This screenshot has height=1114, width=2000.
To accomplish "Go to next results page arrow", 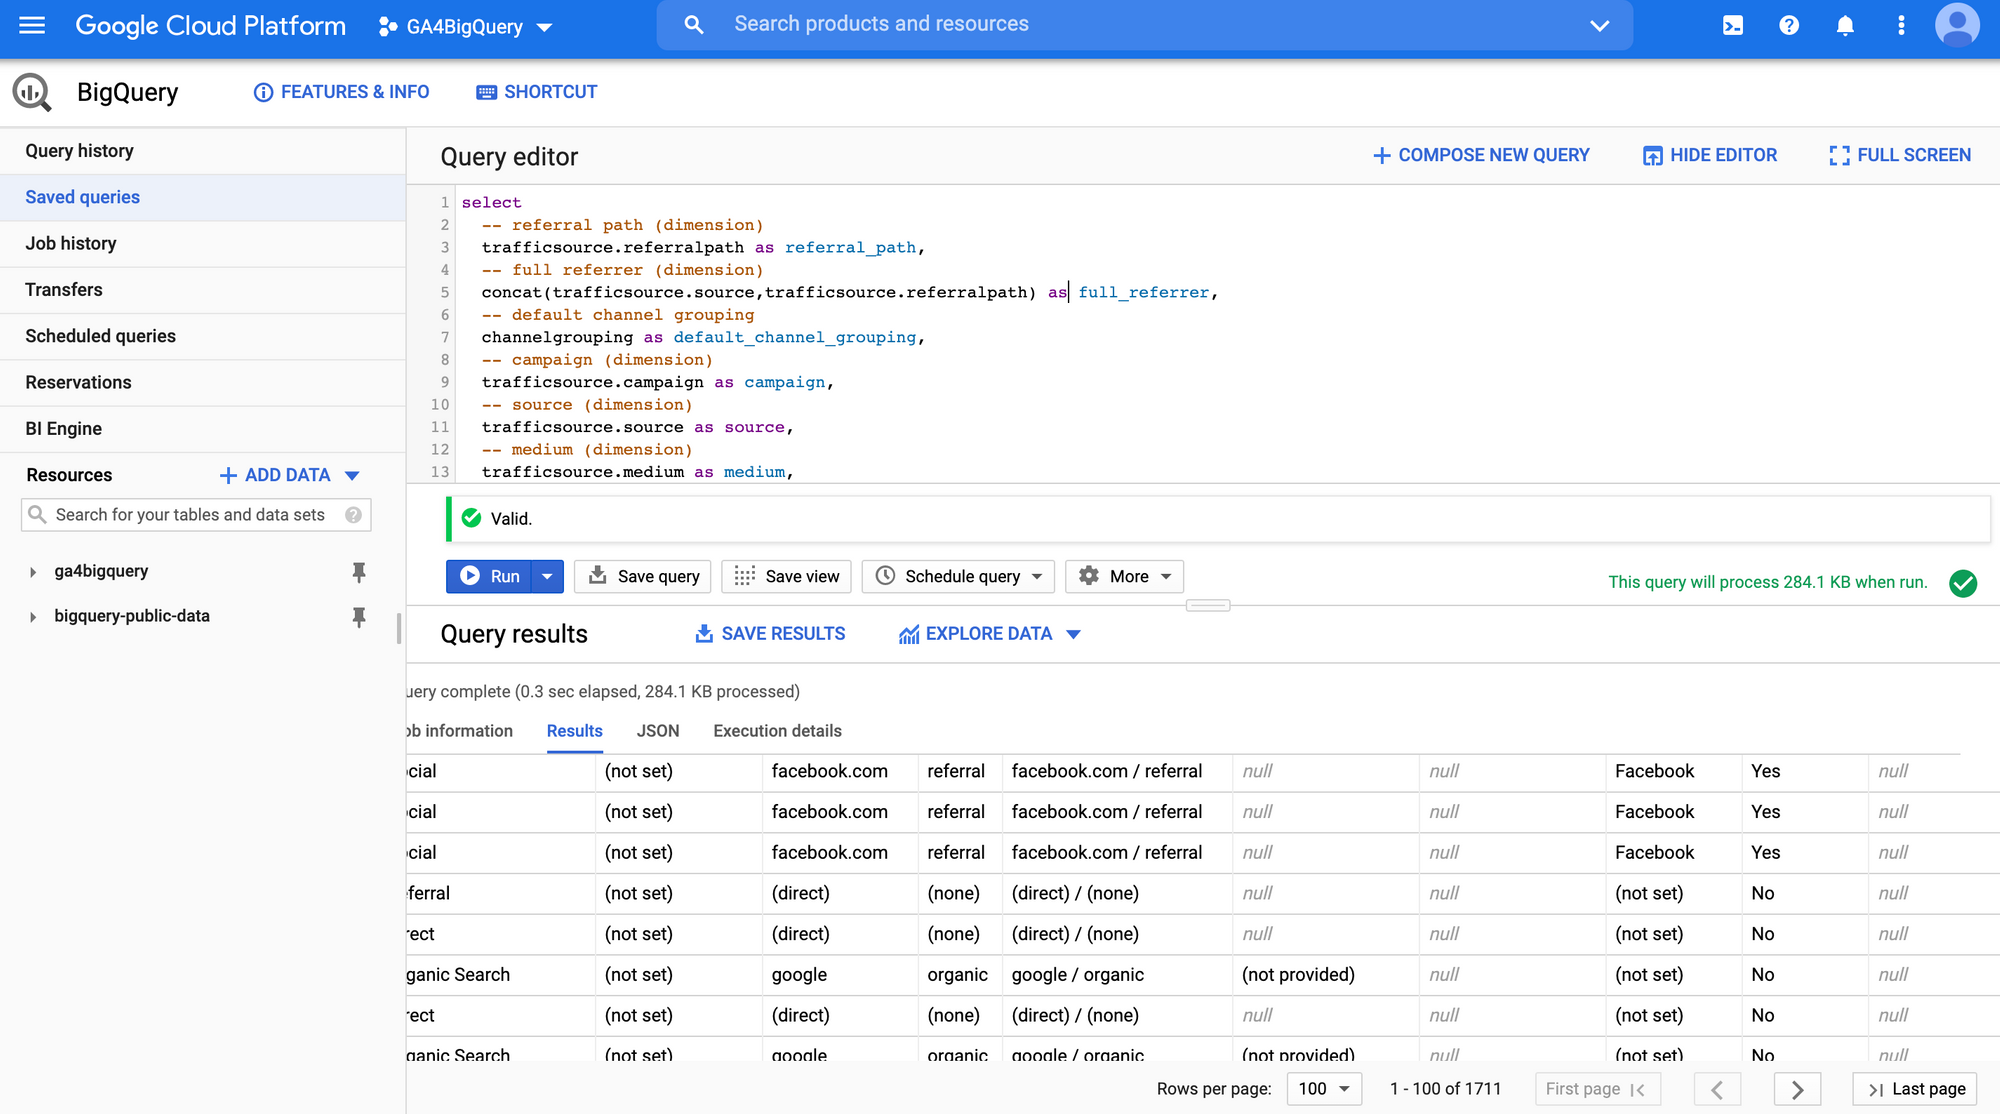I will tap(1797, 1089).
